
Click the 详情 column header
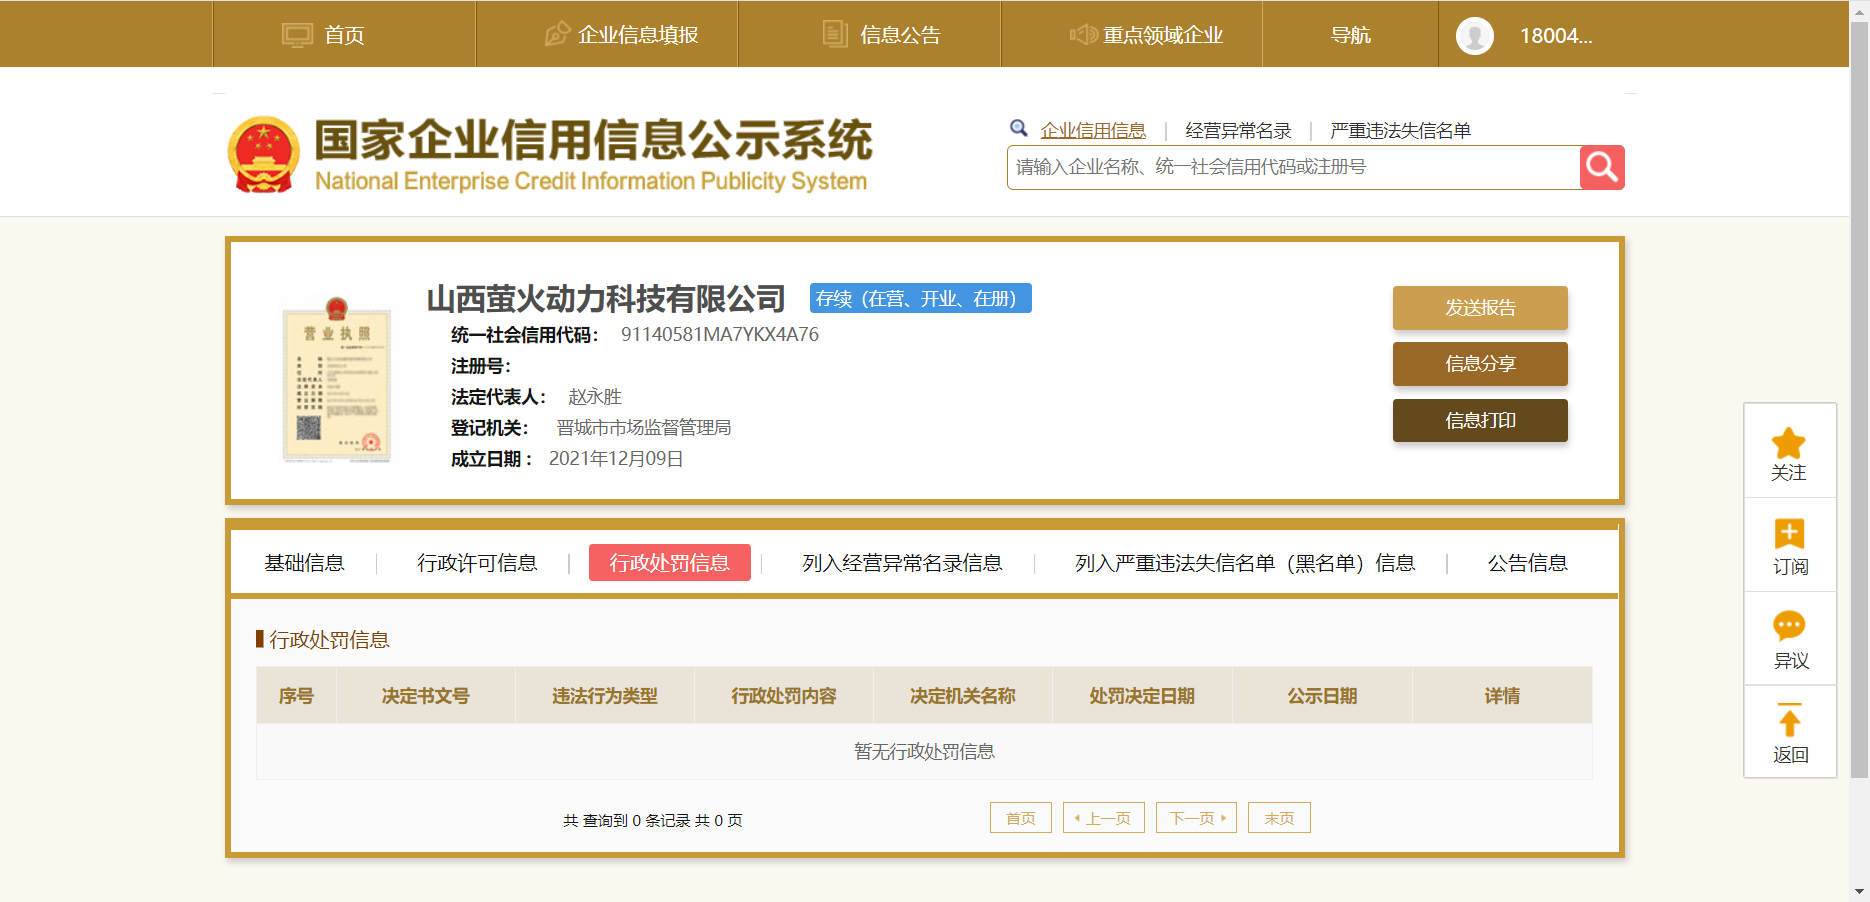[x=1502, y=696]
